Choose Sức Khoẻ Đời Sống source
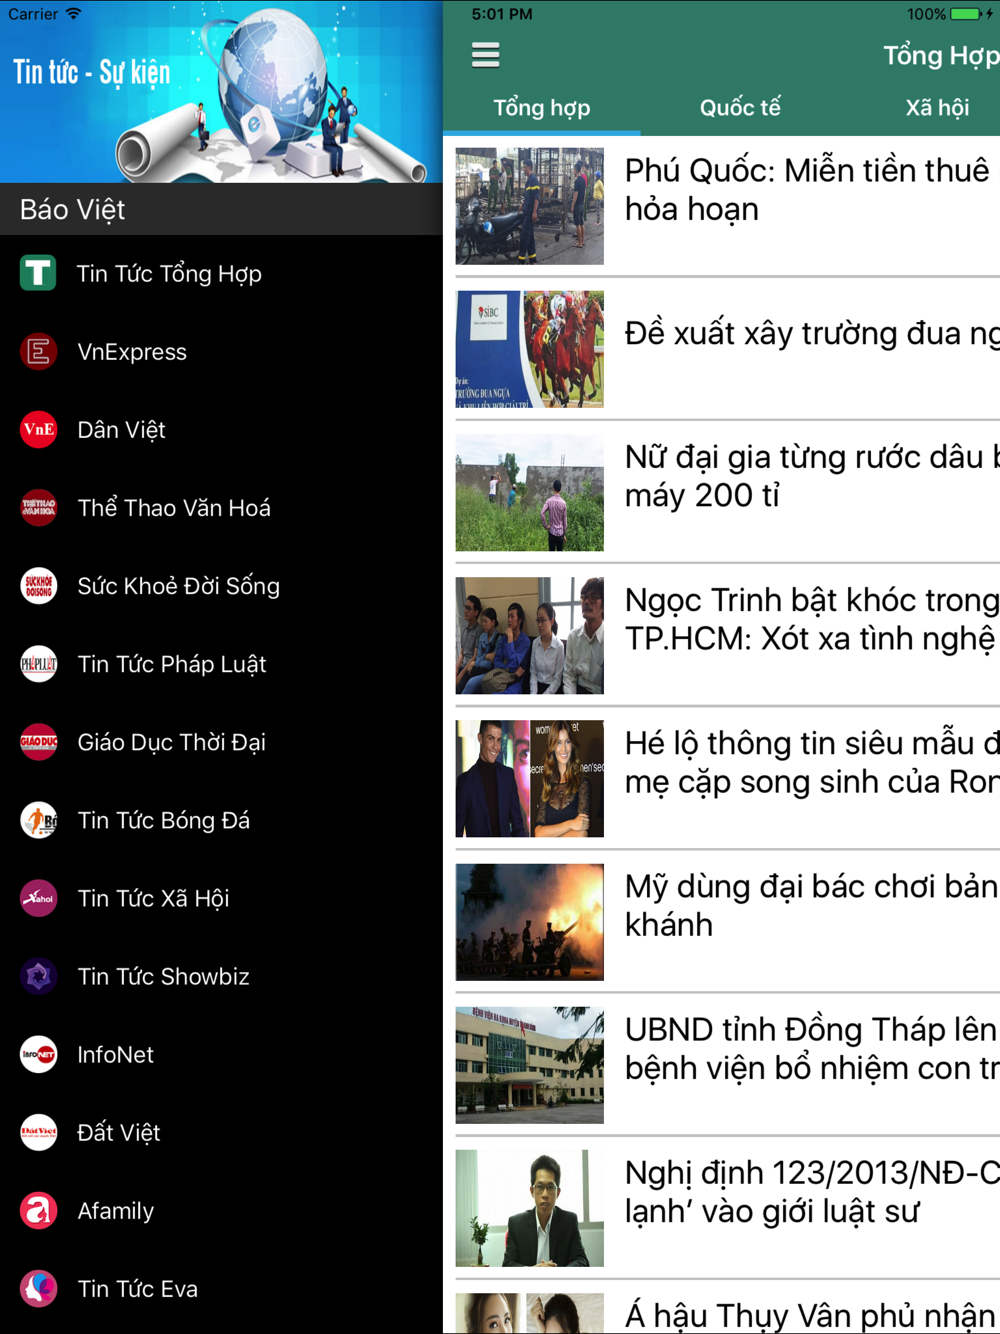This screenshot has width=1000, height=1334. pos(221,585)
